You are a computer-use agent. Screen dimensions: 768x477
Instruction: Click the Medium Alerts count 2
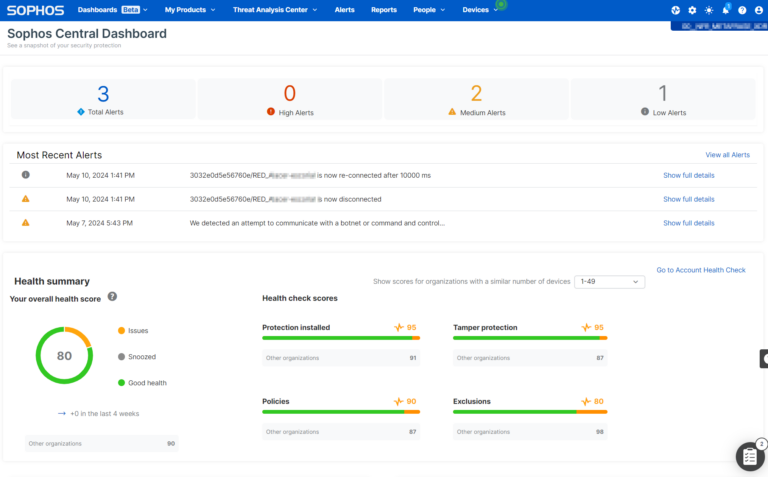point(476,93)
